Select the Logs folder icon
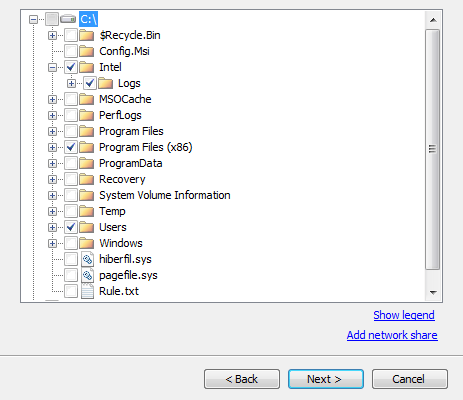 coord(106,83)
